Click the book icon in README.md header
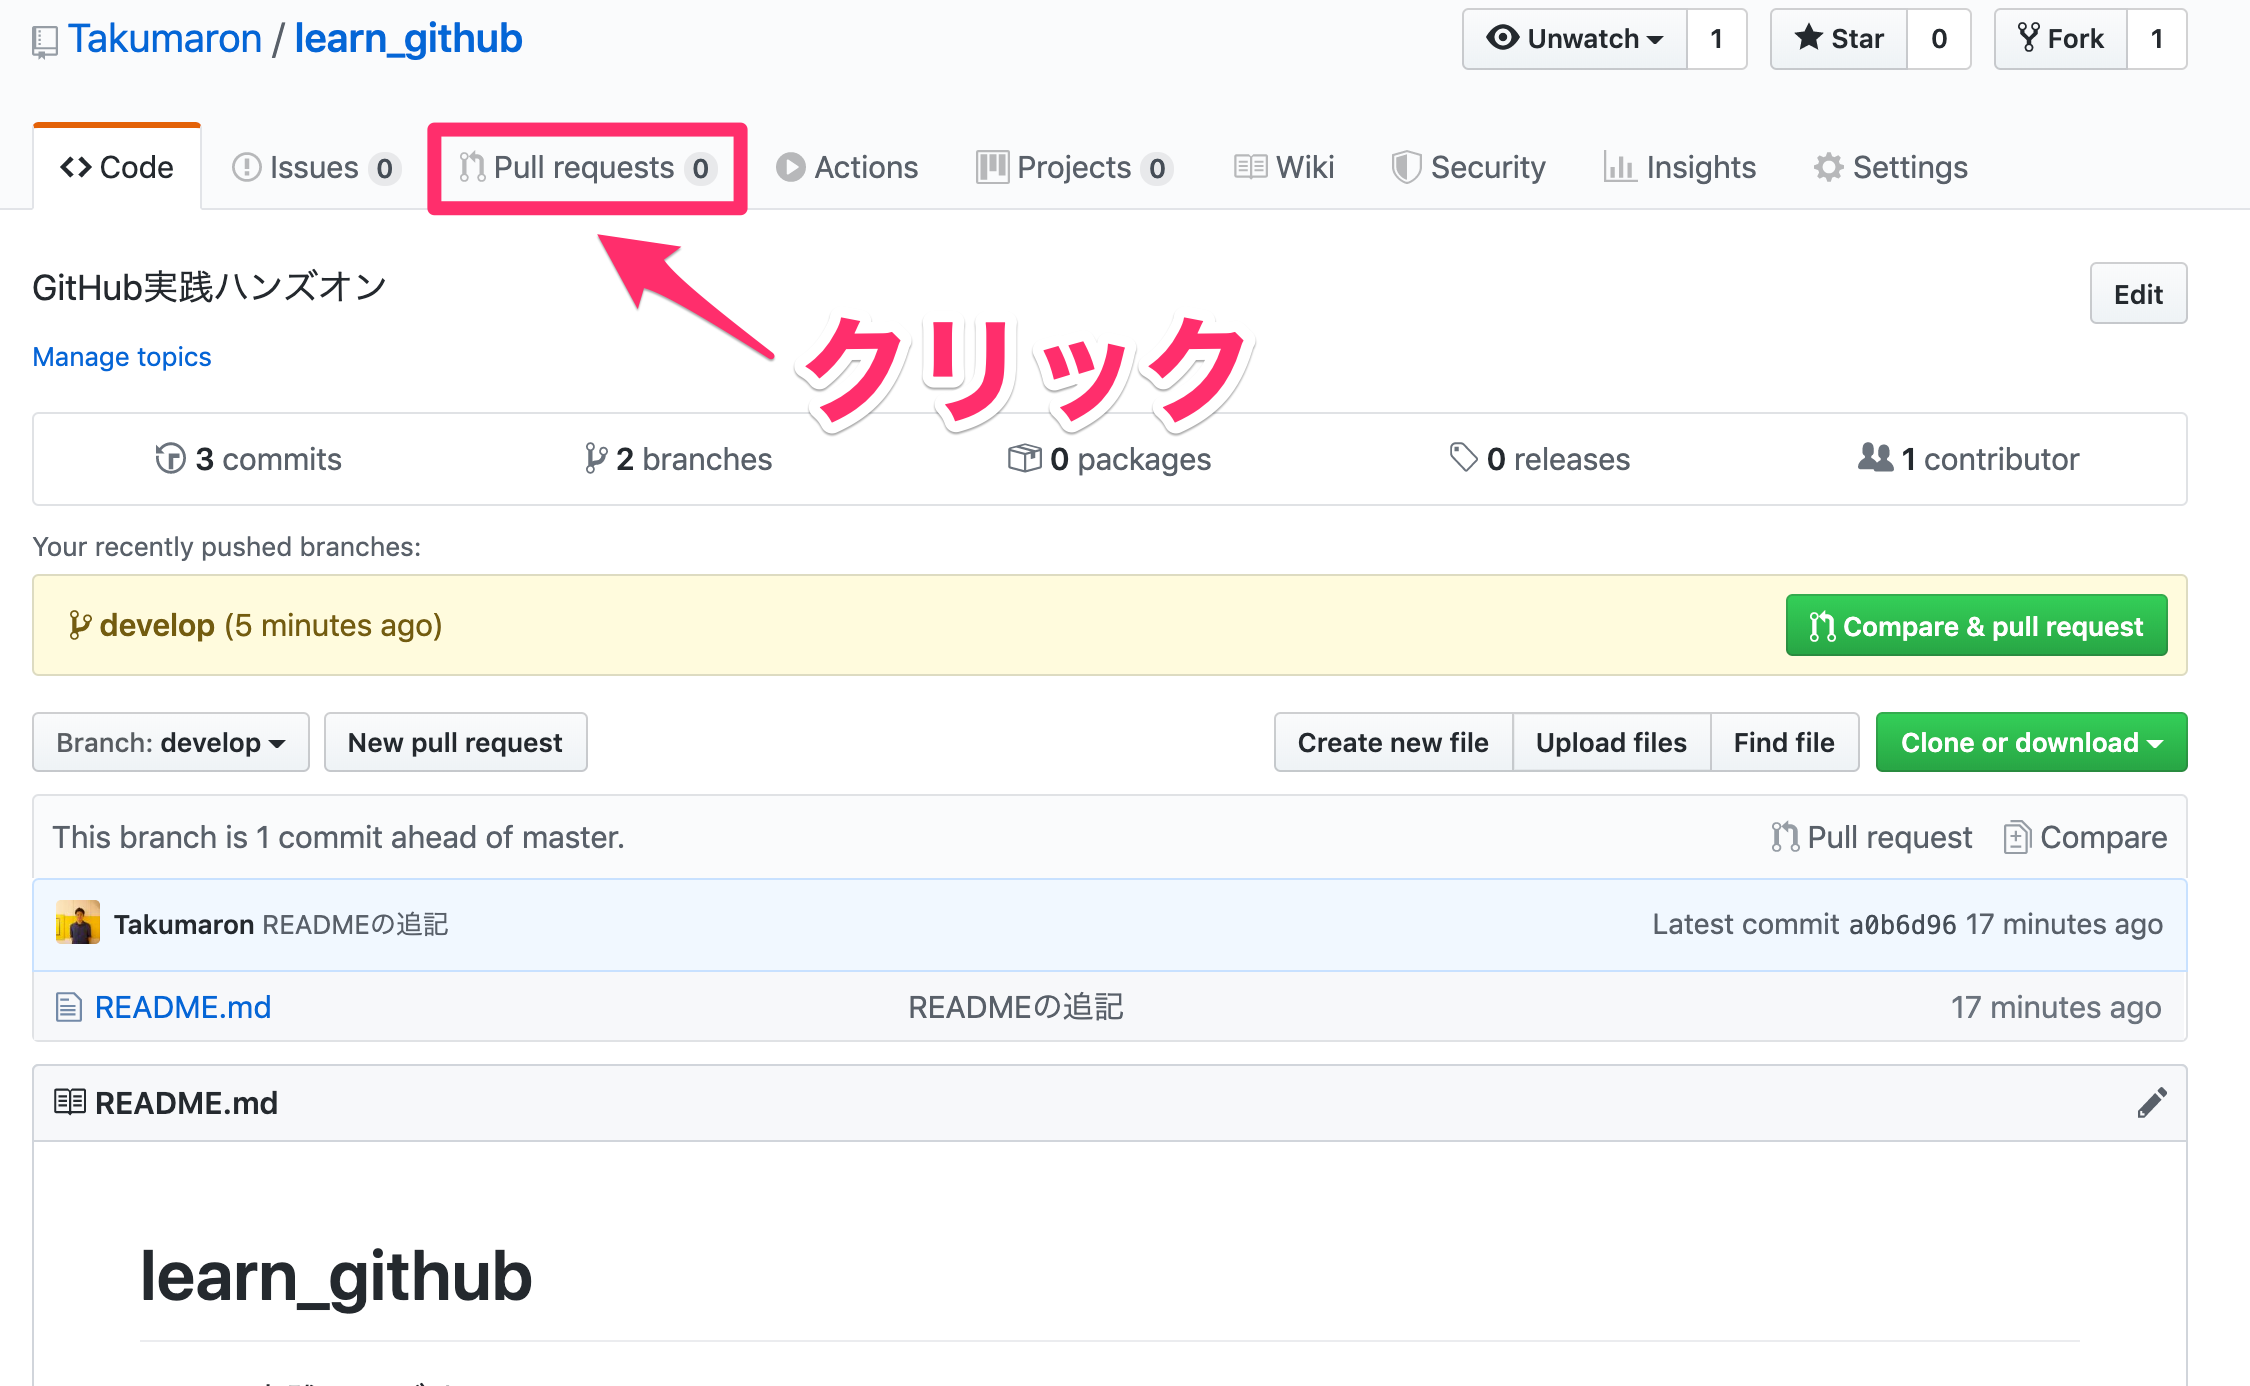The image size is (2250, 1386). coord(69,1102)
